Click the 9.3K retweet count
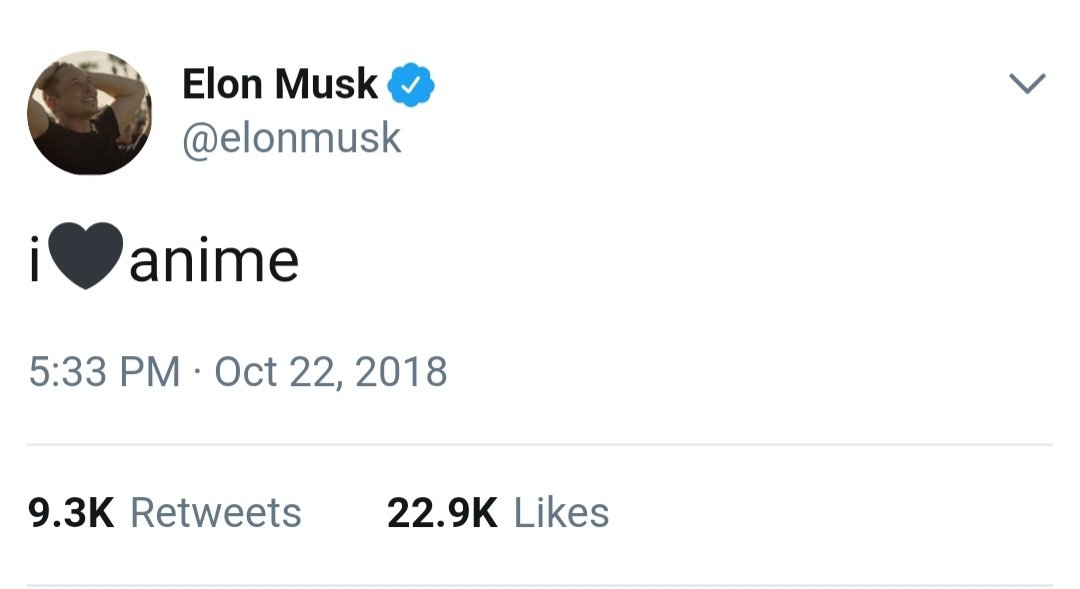 pos(71,513)
